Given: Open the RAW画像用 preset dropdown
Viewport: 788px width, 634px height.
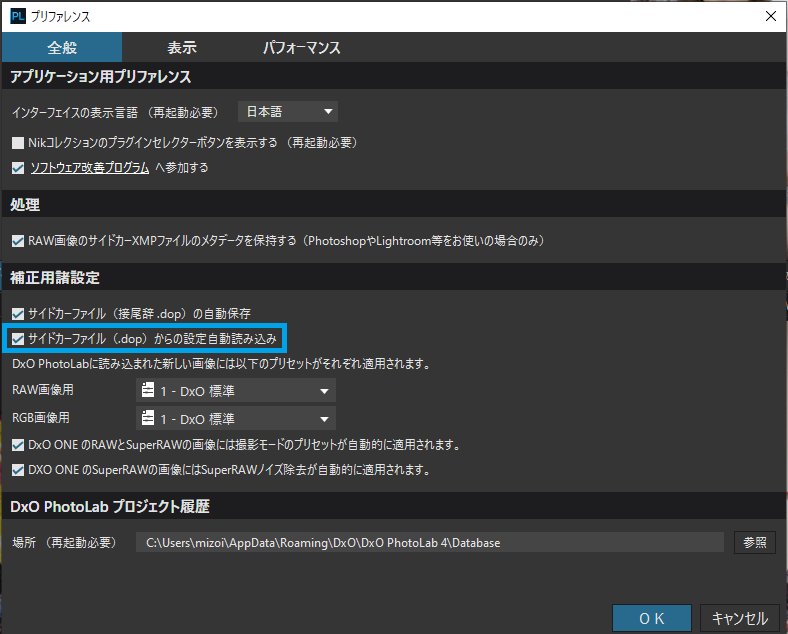Looking at the screenshot, I should [x=236, y=391].
